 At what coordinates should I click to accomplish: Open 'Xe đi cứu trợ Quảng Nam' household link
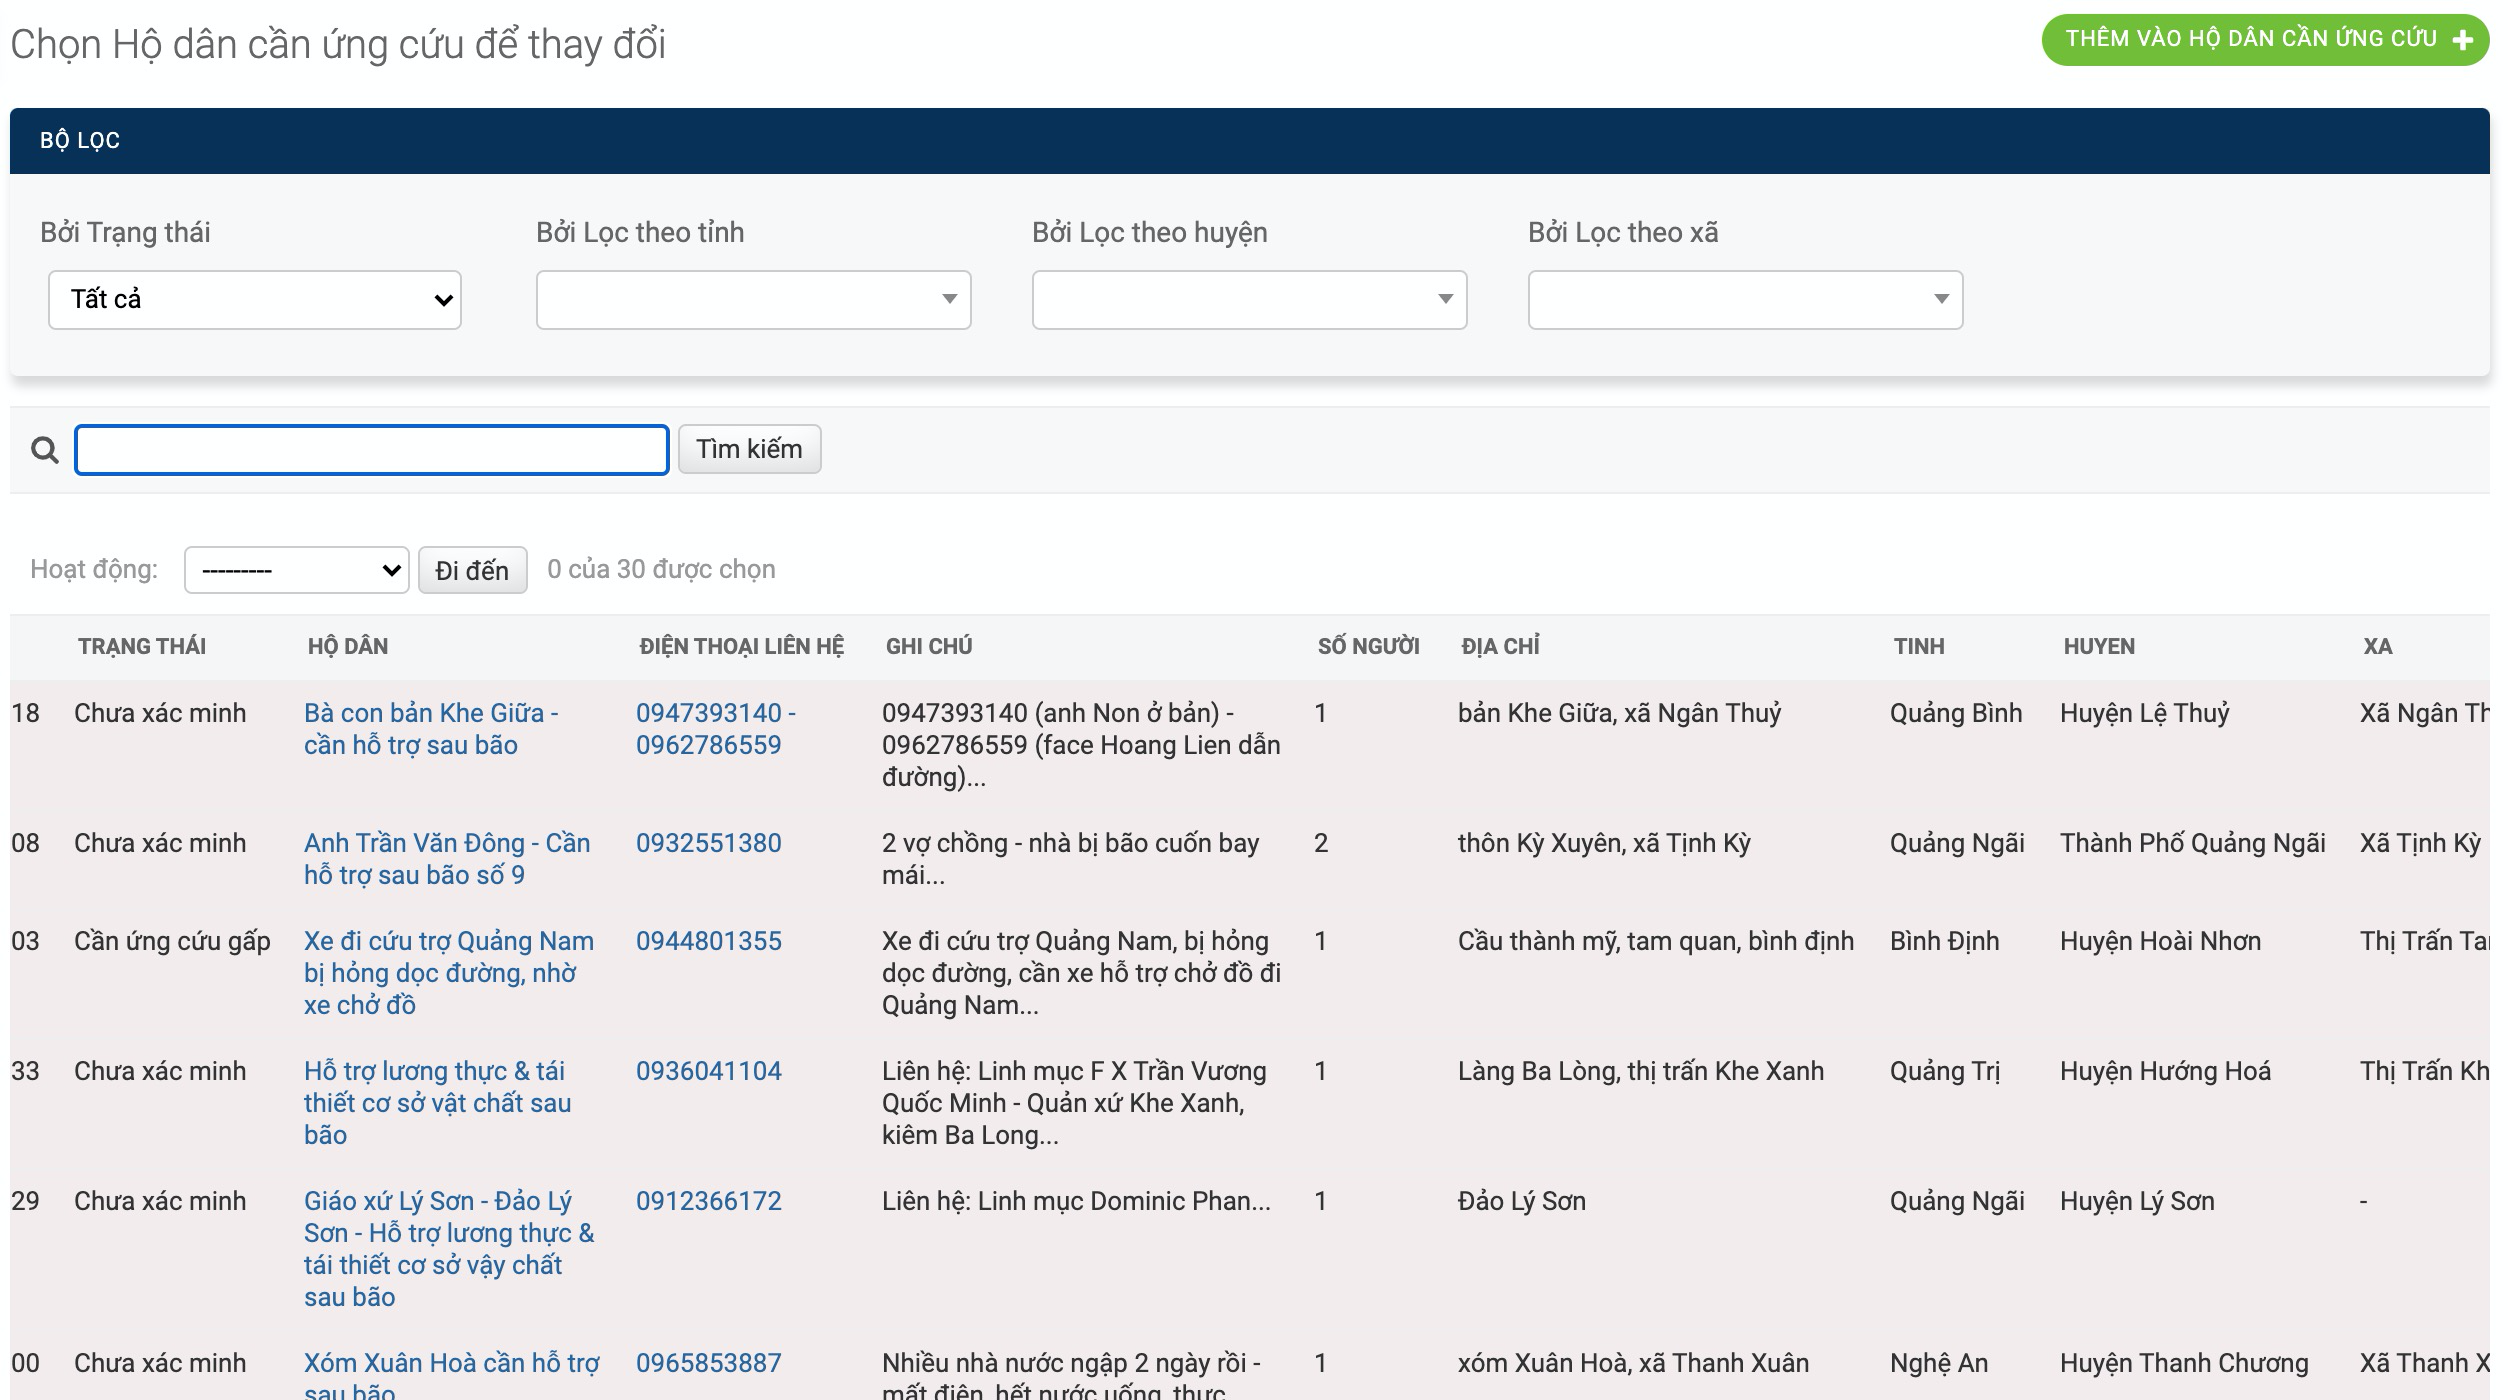point(449,973)
